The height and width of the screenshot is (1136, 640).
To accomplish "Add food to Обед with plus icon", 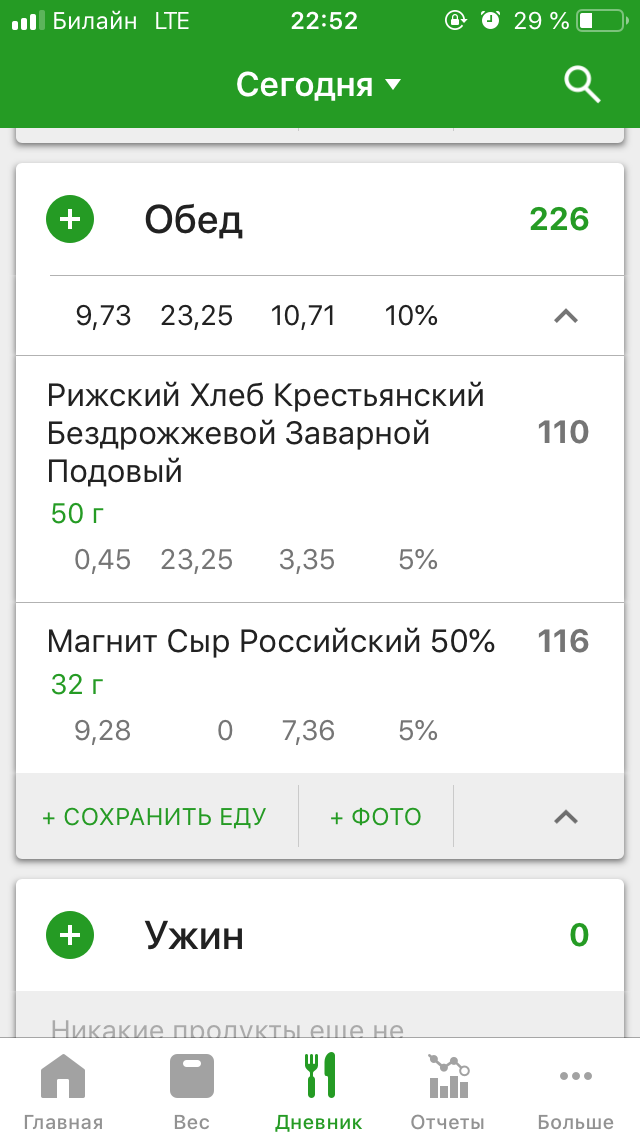I will (x=70, y=219).
